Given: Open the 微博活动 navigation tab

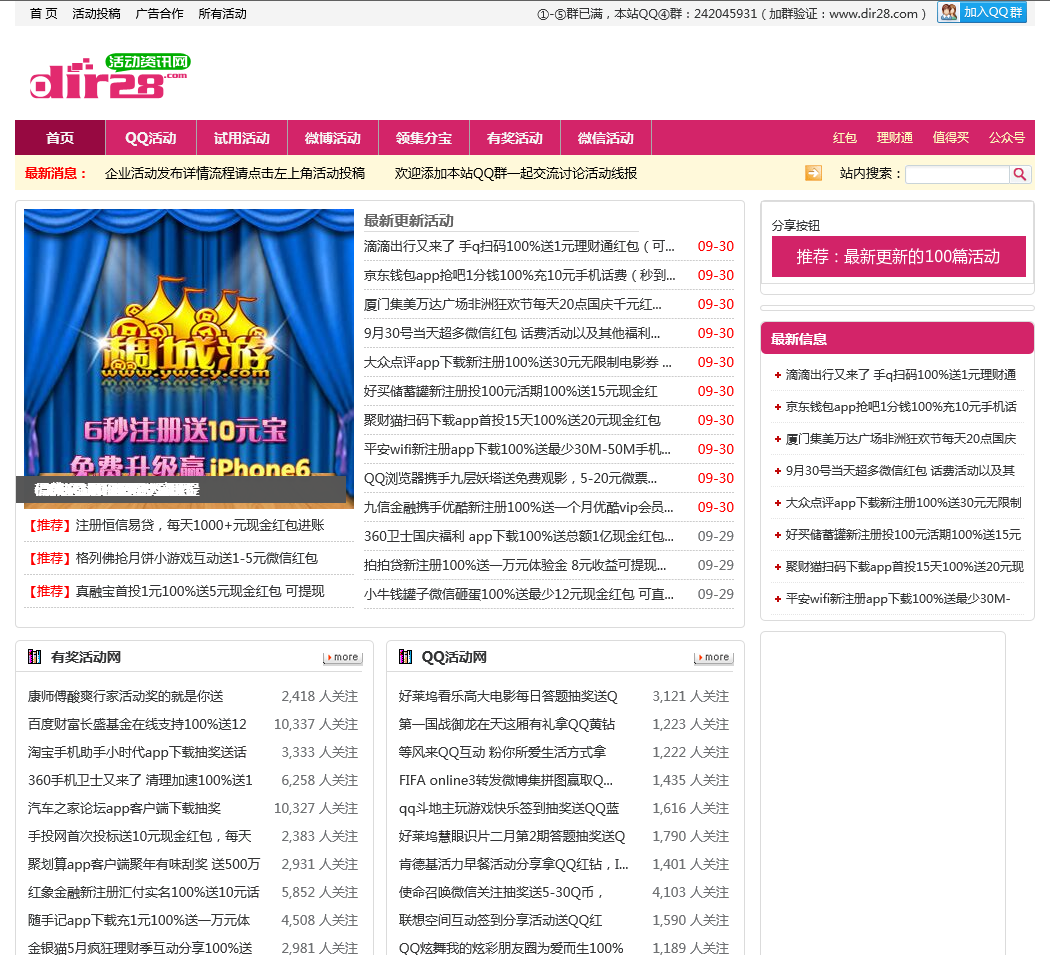Looking at the screenshot, I should [333, 138].
